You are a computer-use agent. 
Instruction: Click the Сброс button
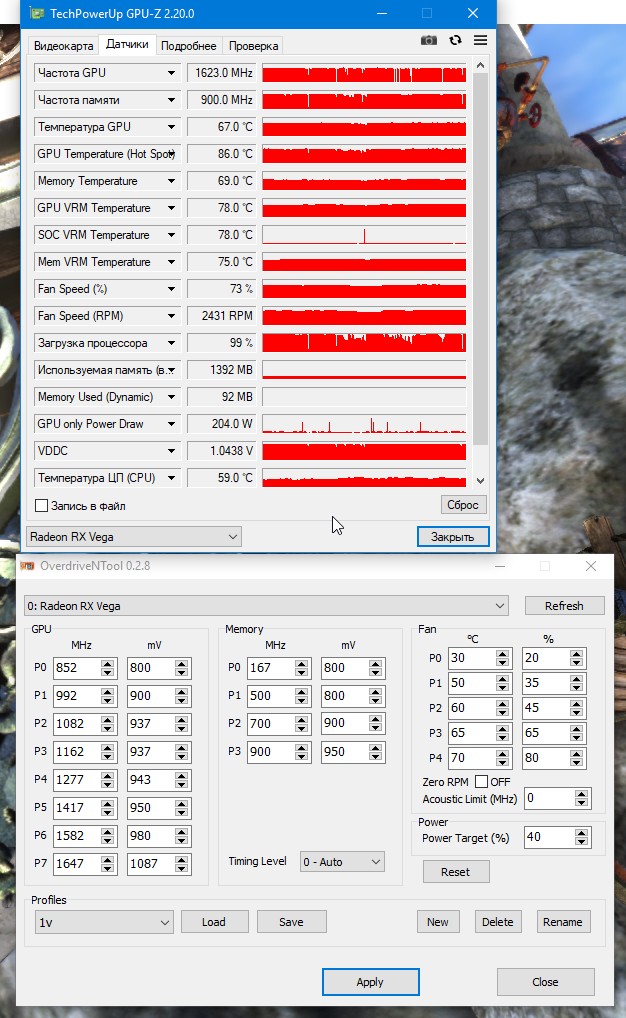point(463,504)
